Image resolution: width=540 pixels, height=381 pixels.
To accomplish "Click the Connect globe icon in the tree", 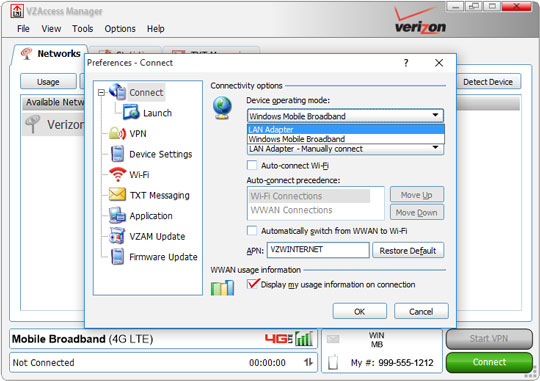I will 117,92.
